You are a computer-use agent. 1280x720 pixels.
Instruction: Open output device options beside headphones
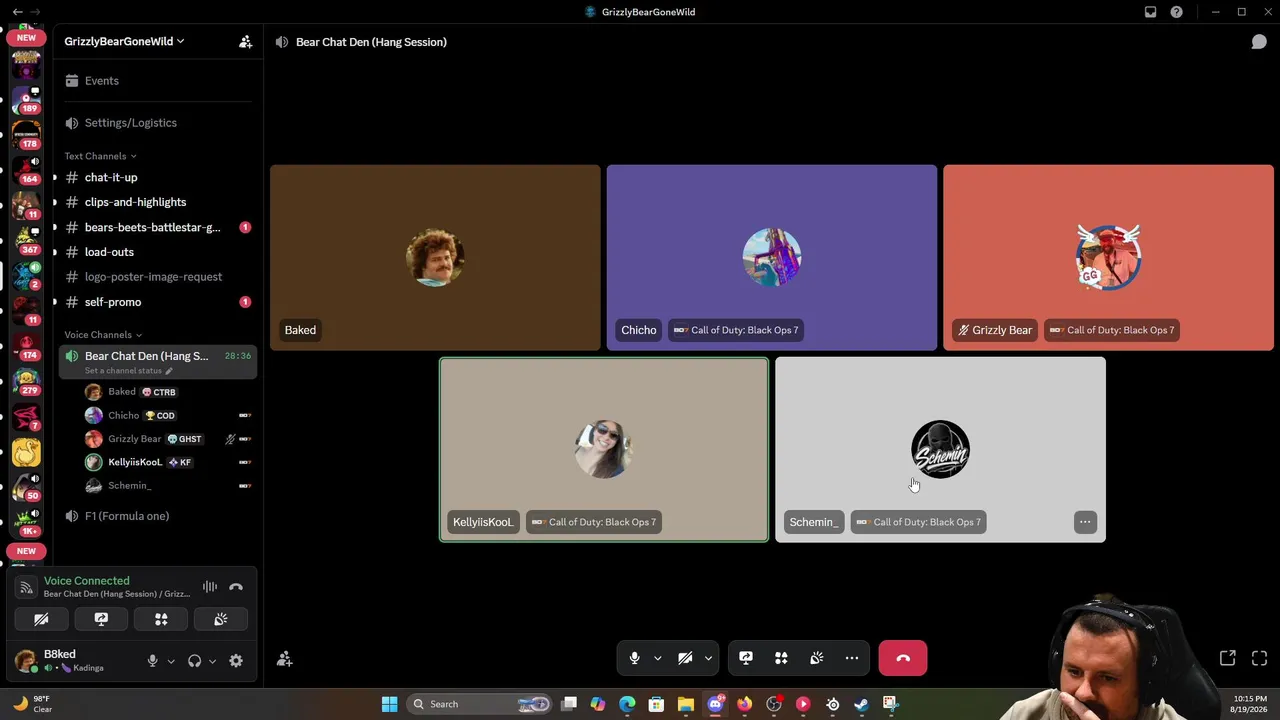pos(212,661)
